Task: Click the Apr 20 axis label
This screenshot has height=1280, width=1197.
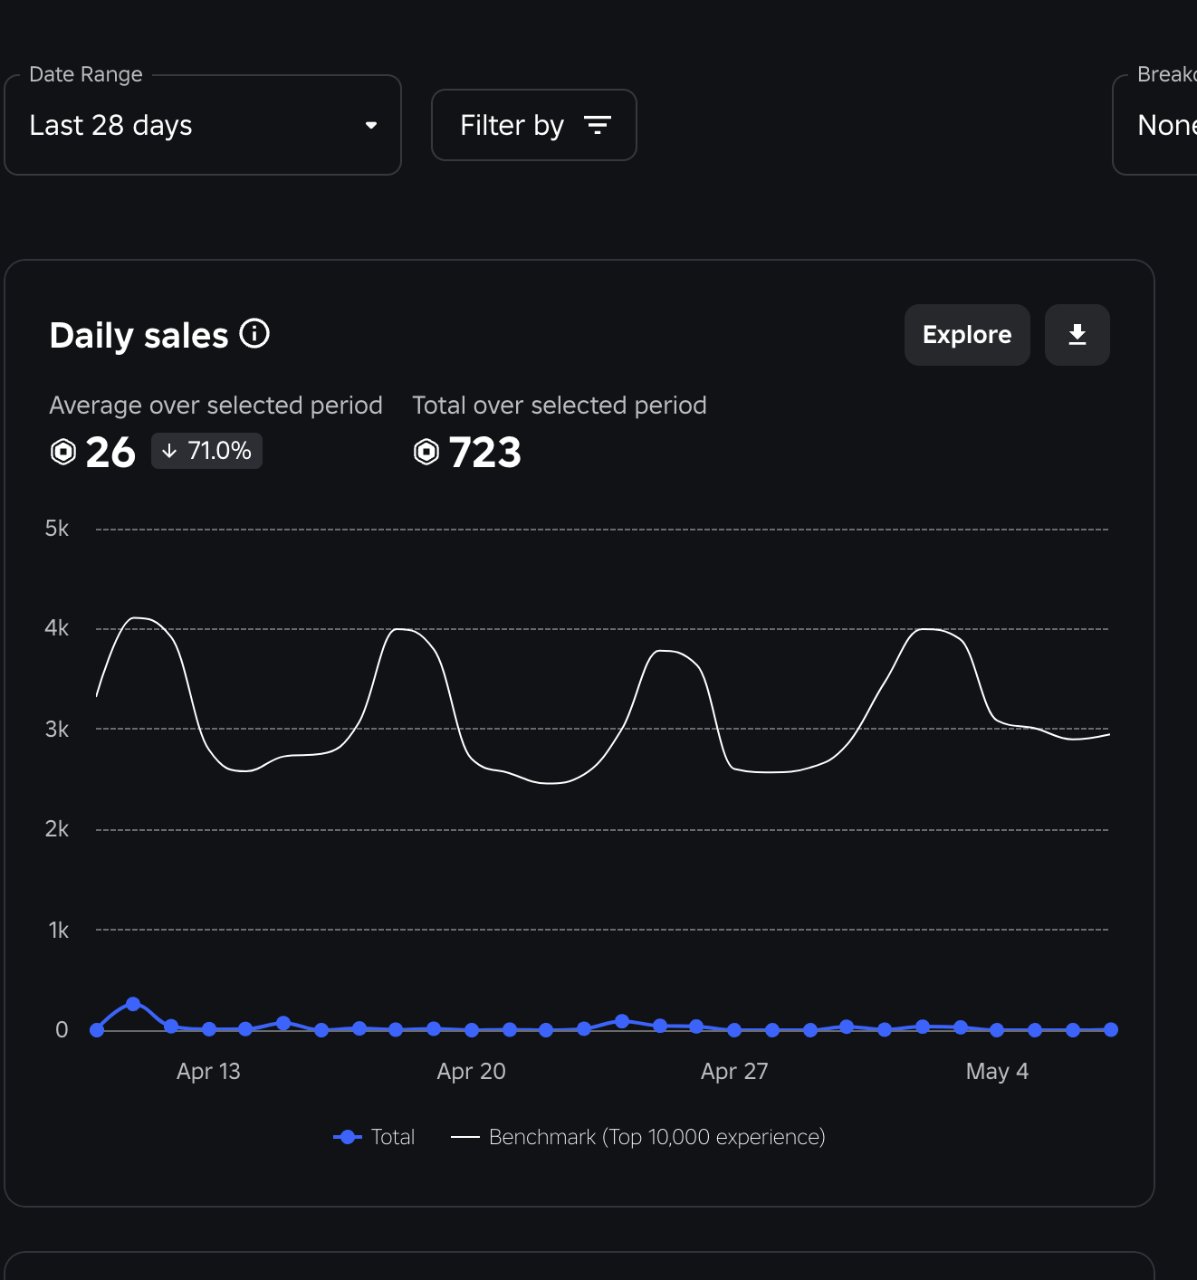Action: tap(471, 1071)
